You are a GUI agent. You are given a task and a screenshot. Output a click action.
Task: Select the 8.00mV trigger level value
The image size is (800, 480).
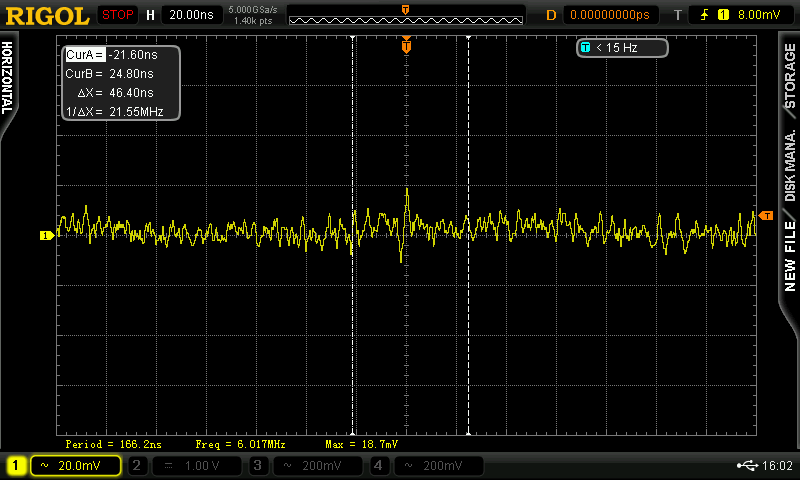point(759,15)
